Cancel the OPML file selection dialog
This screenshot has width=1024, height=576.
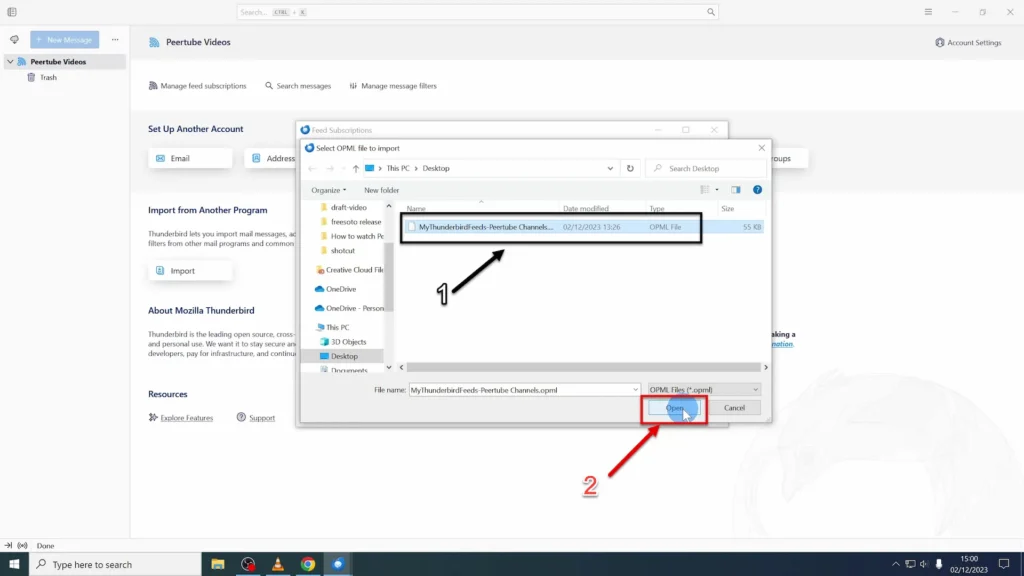tap(734, 408)
